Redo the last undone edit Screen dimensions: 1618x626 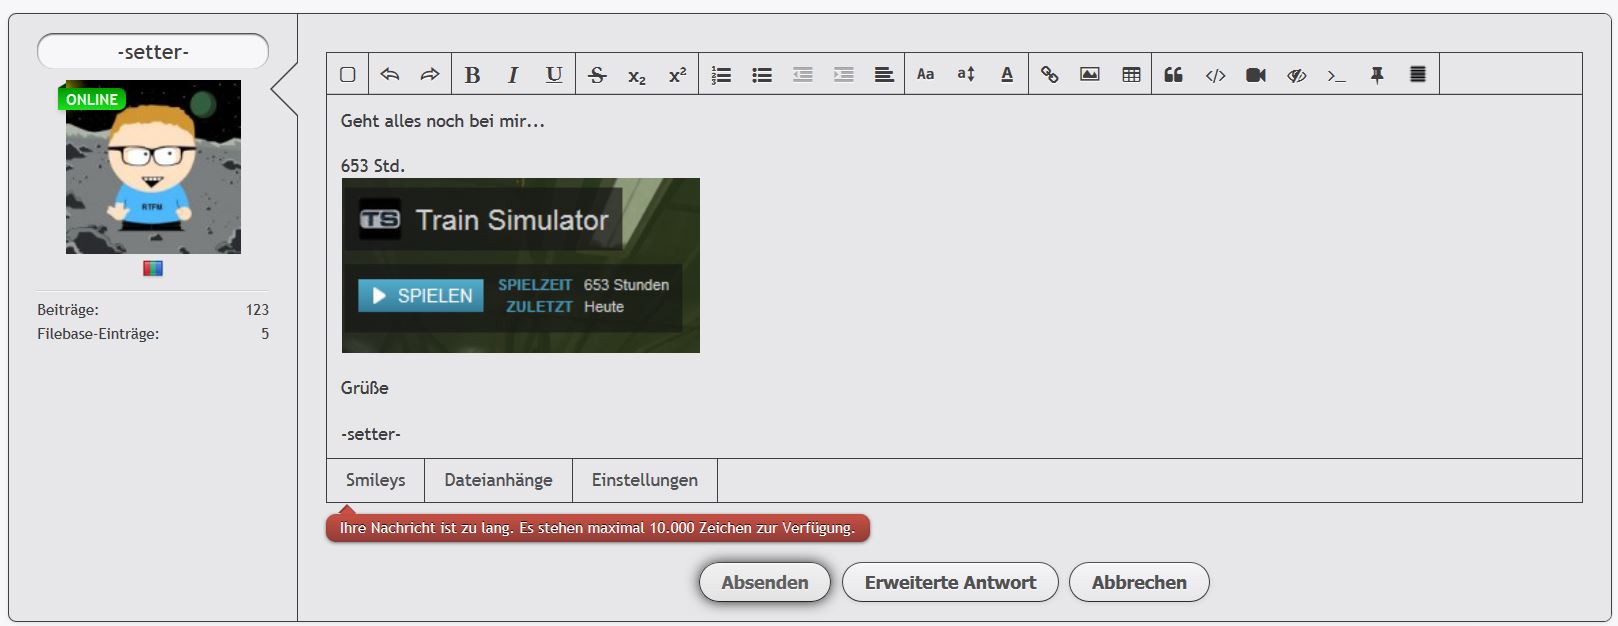[430, 74]
